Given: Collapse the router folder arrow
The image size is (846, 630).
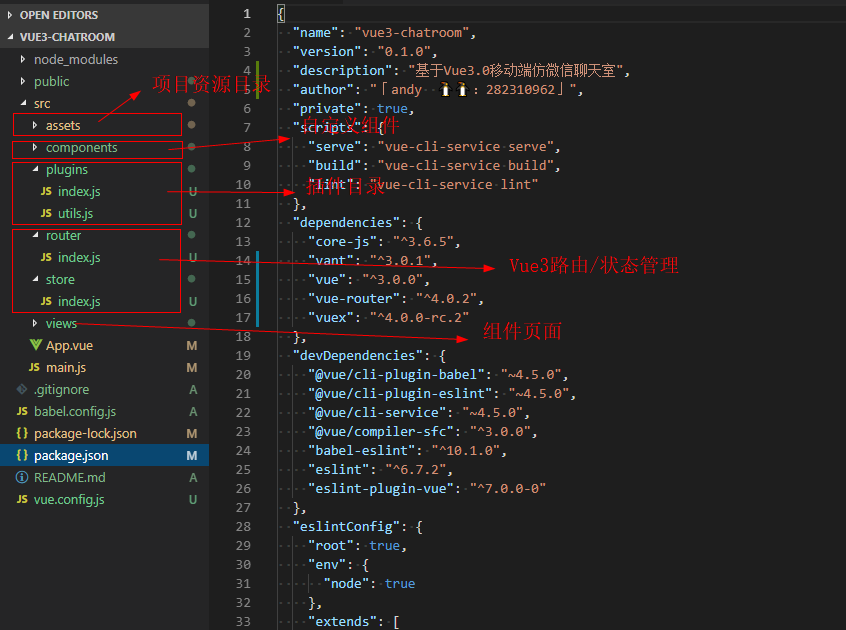Looking at the screenshot, I should (x=35, y=235).
